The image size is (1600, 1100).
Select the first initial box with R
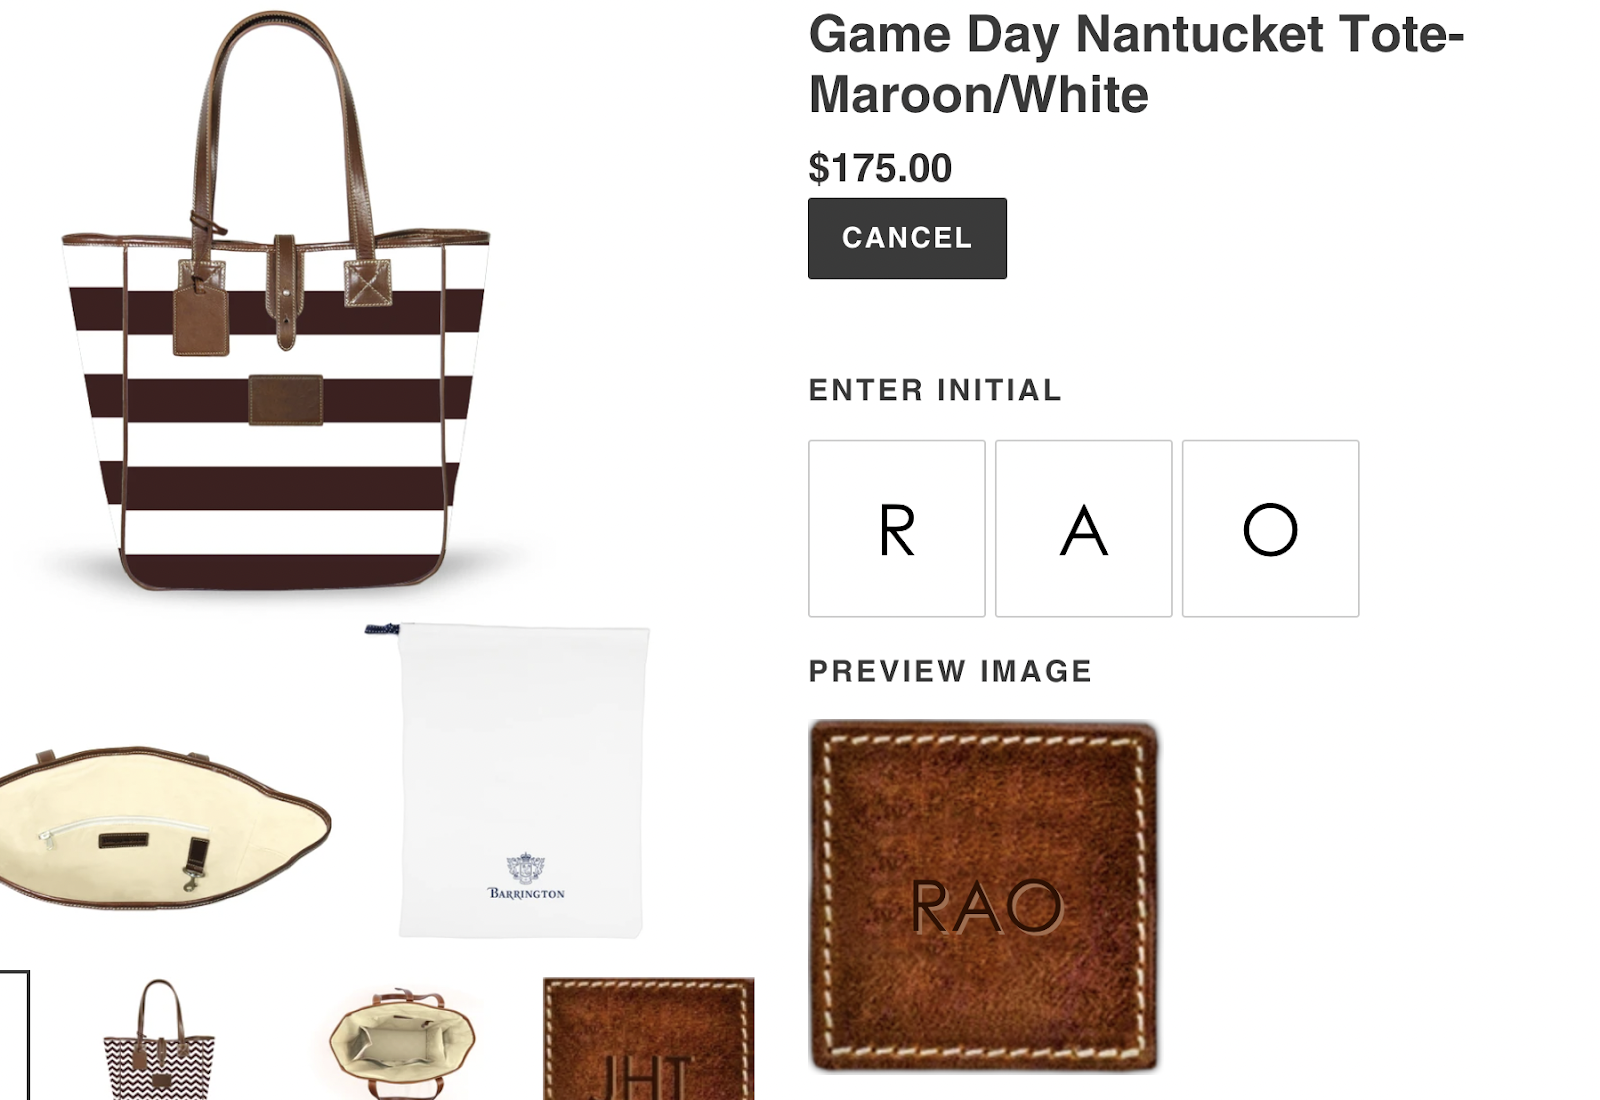click(897, 528)
